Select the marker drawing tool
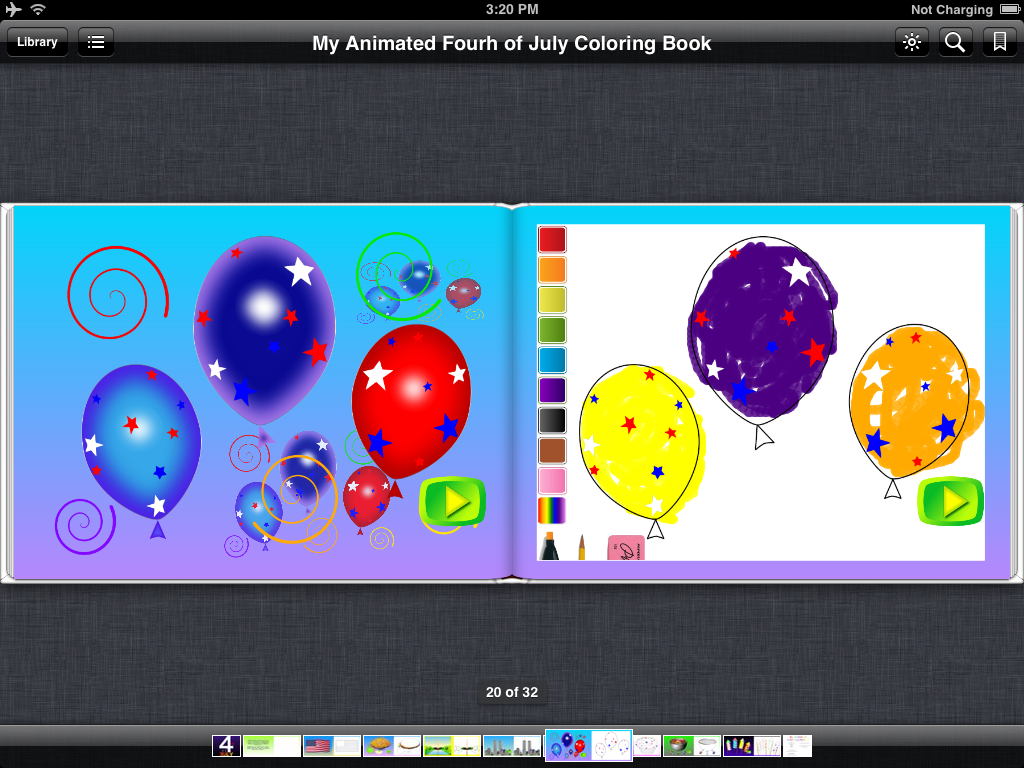This screenshot has width=1024, height=768. (549, 546)
